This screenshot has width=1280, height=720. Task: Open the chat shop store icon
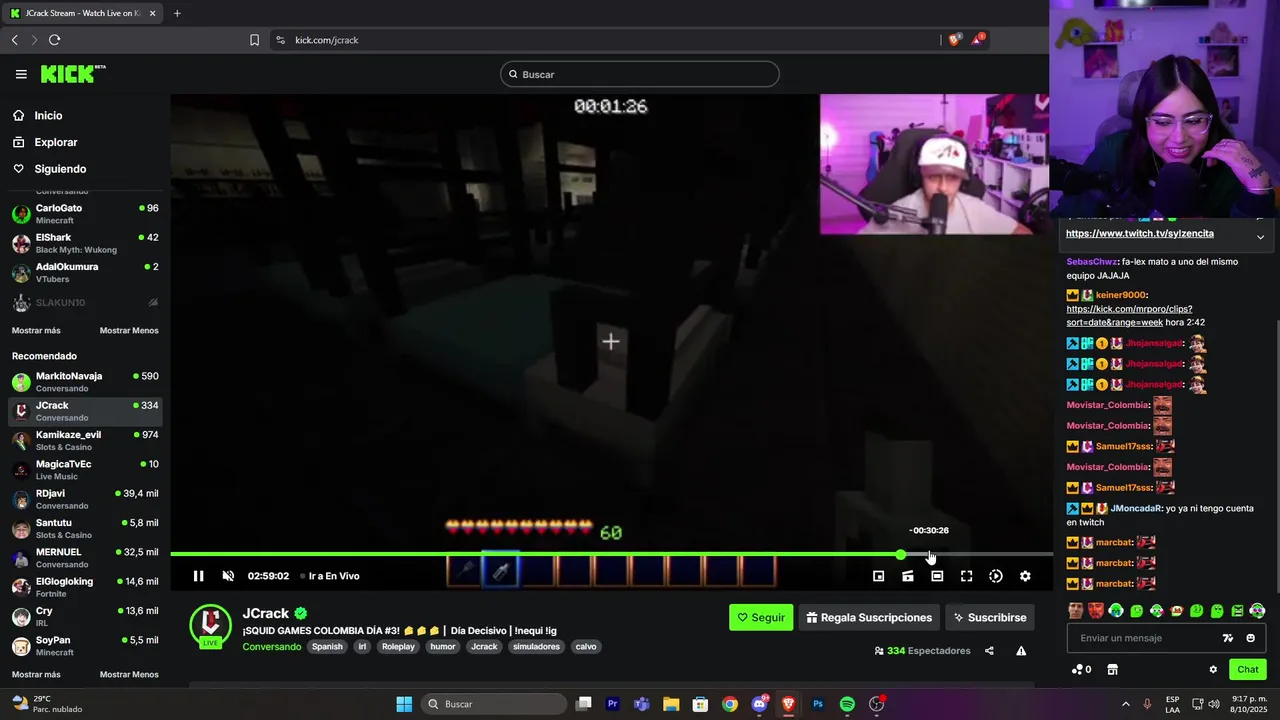(x=1112, y=670)
